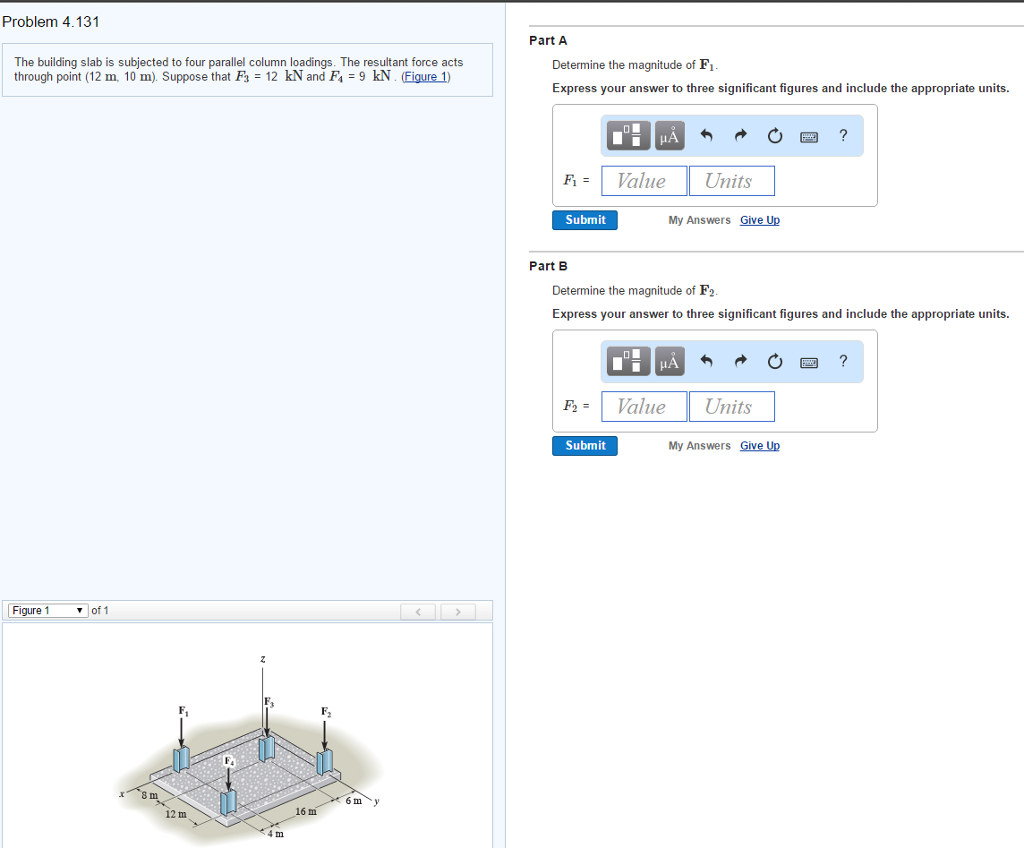Click the undo arrow icon in Part A
1024x848 pixels.
pos(707,135)
